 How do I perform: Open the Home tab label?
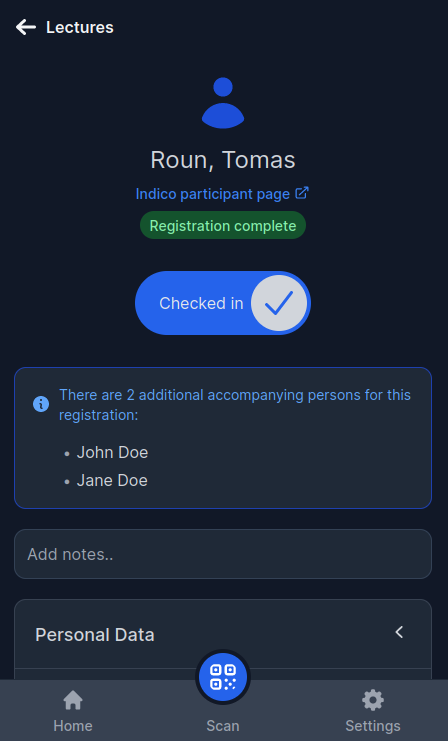[x=73, y=725]
